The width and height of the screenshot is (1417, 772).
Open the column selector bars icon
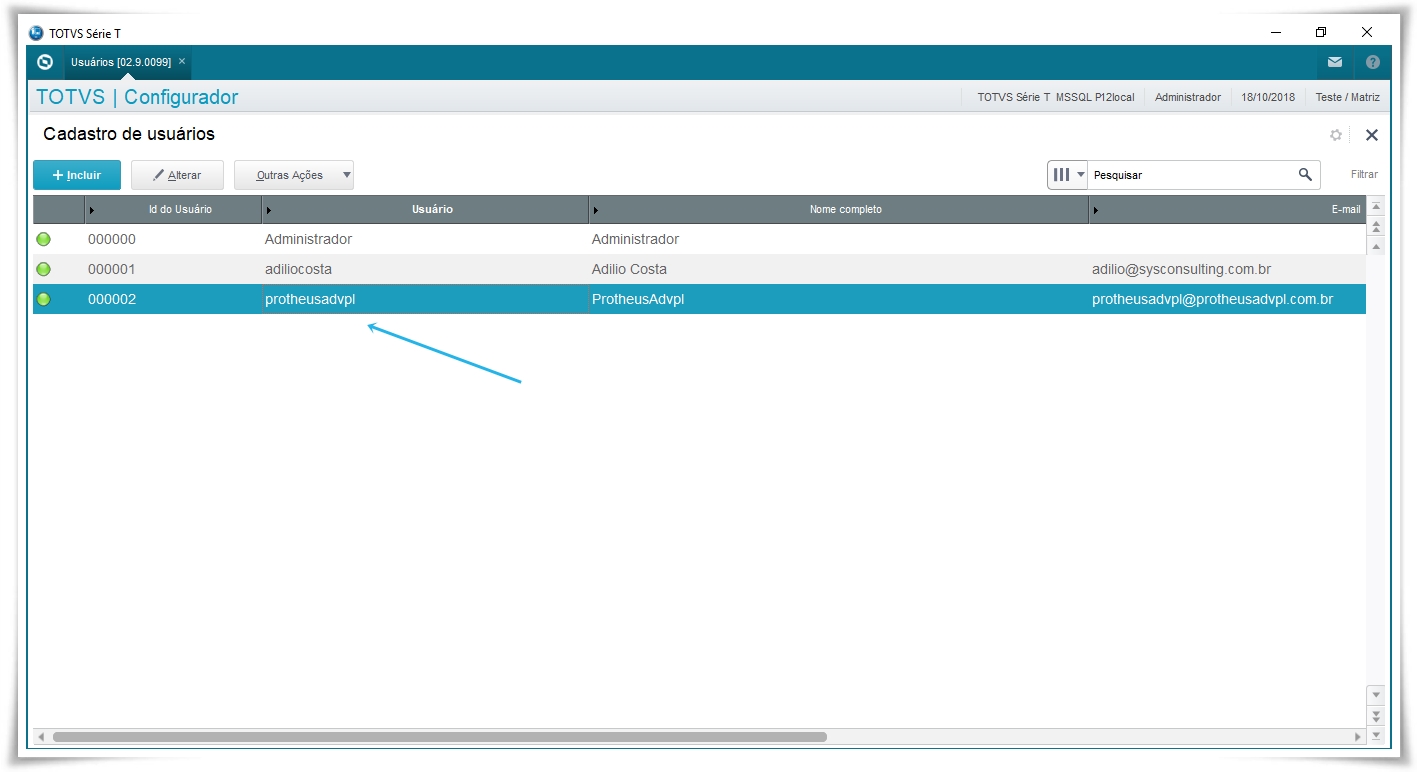click(x=1067, y=174)
